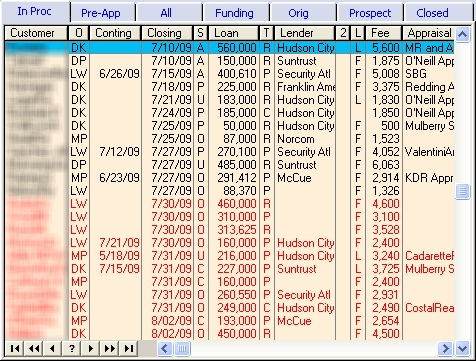
Task: Click the vertical scrollbar thumb
Action: [462, 191]
